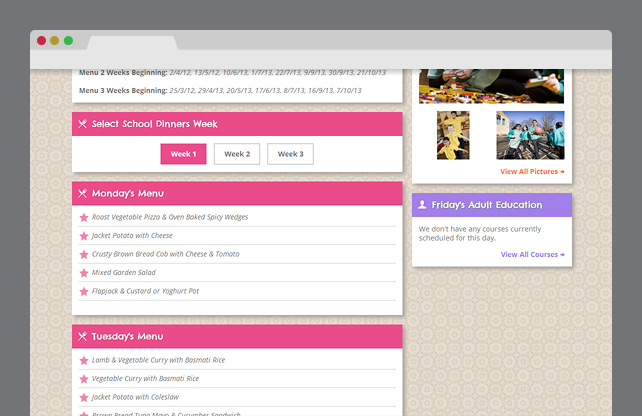
Task: Click Crusty Brown Bread Cob menu item
Action: point(165,254)
